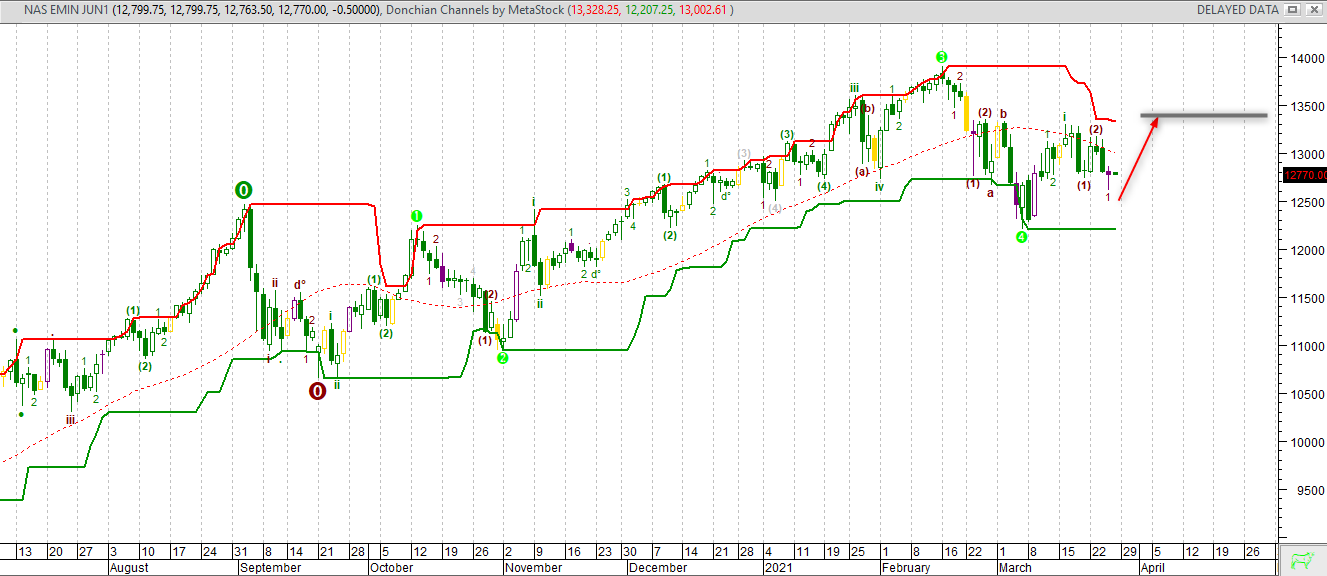Select the green circled 4 wave marker

pos(1021,237)
